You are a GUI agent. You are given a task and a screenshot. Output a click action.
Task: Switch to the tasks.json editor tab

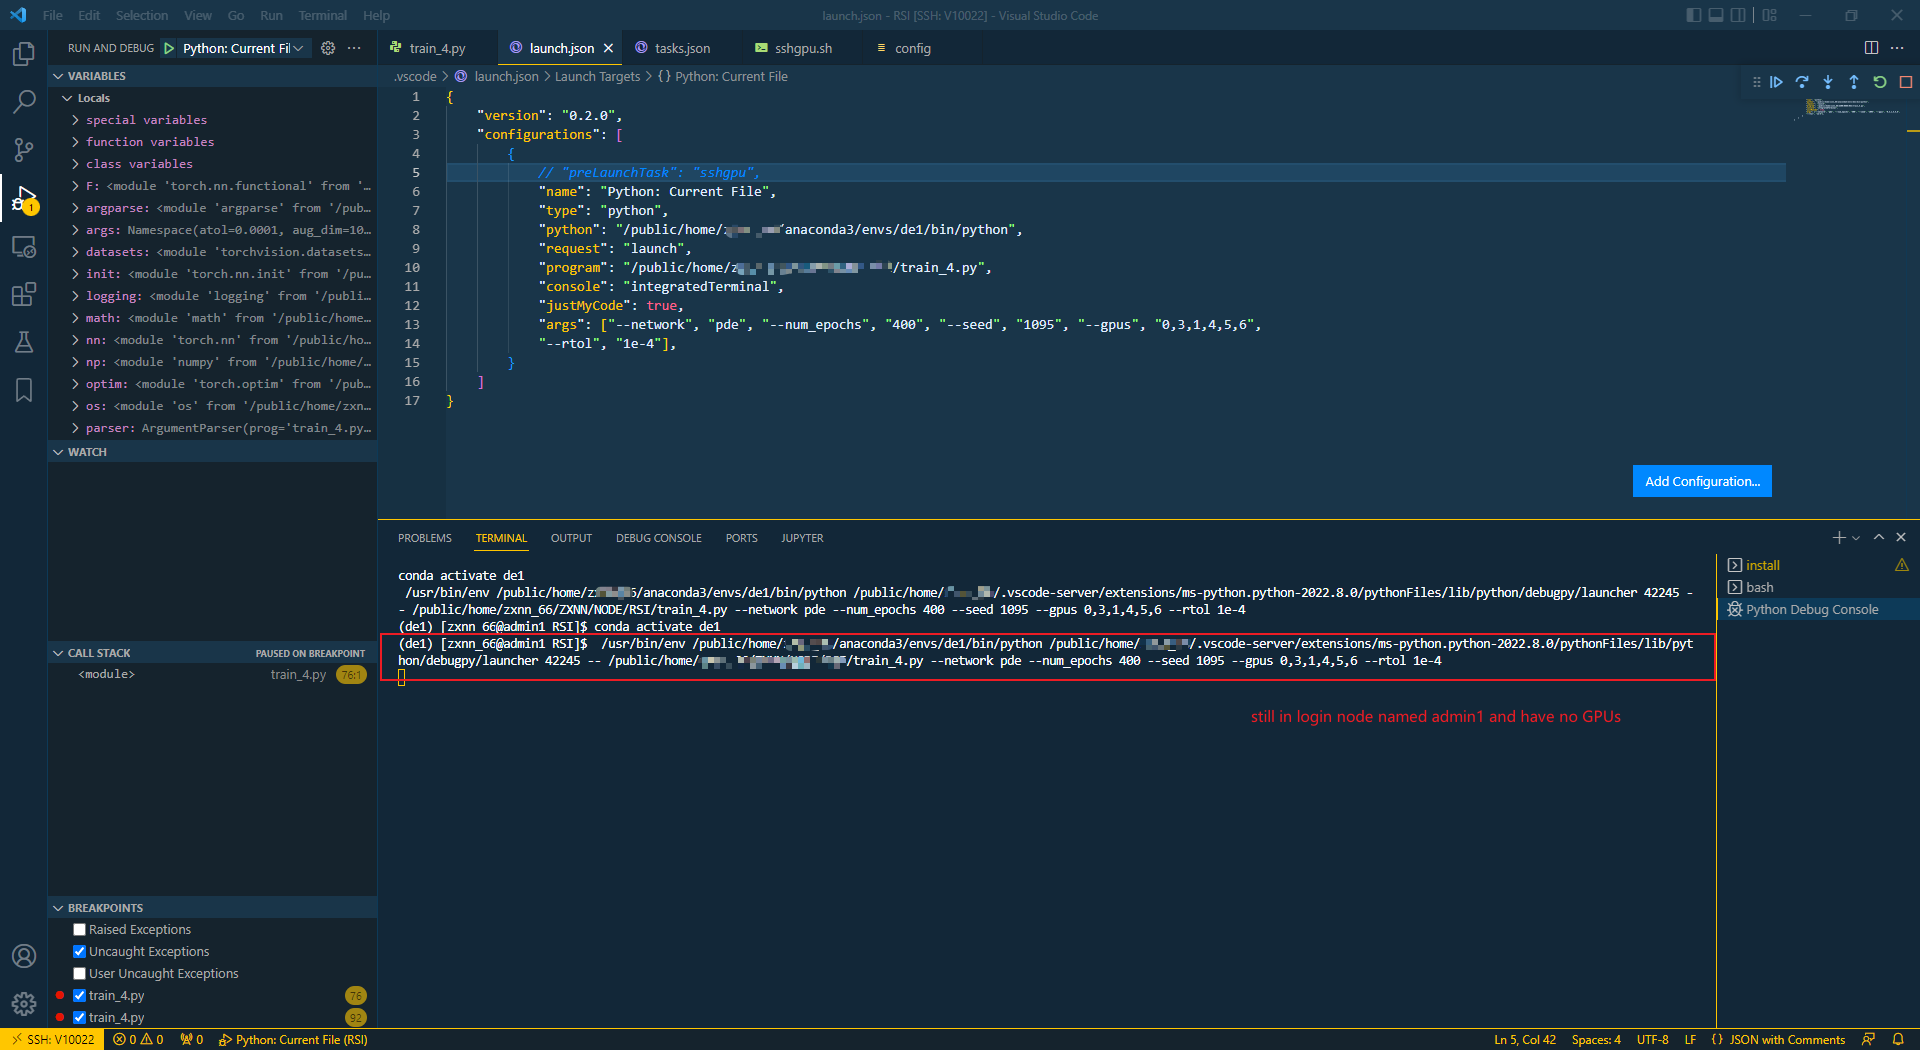[x=682, y=48]
